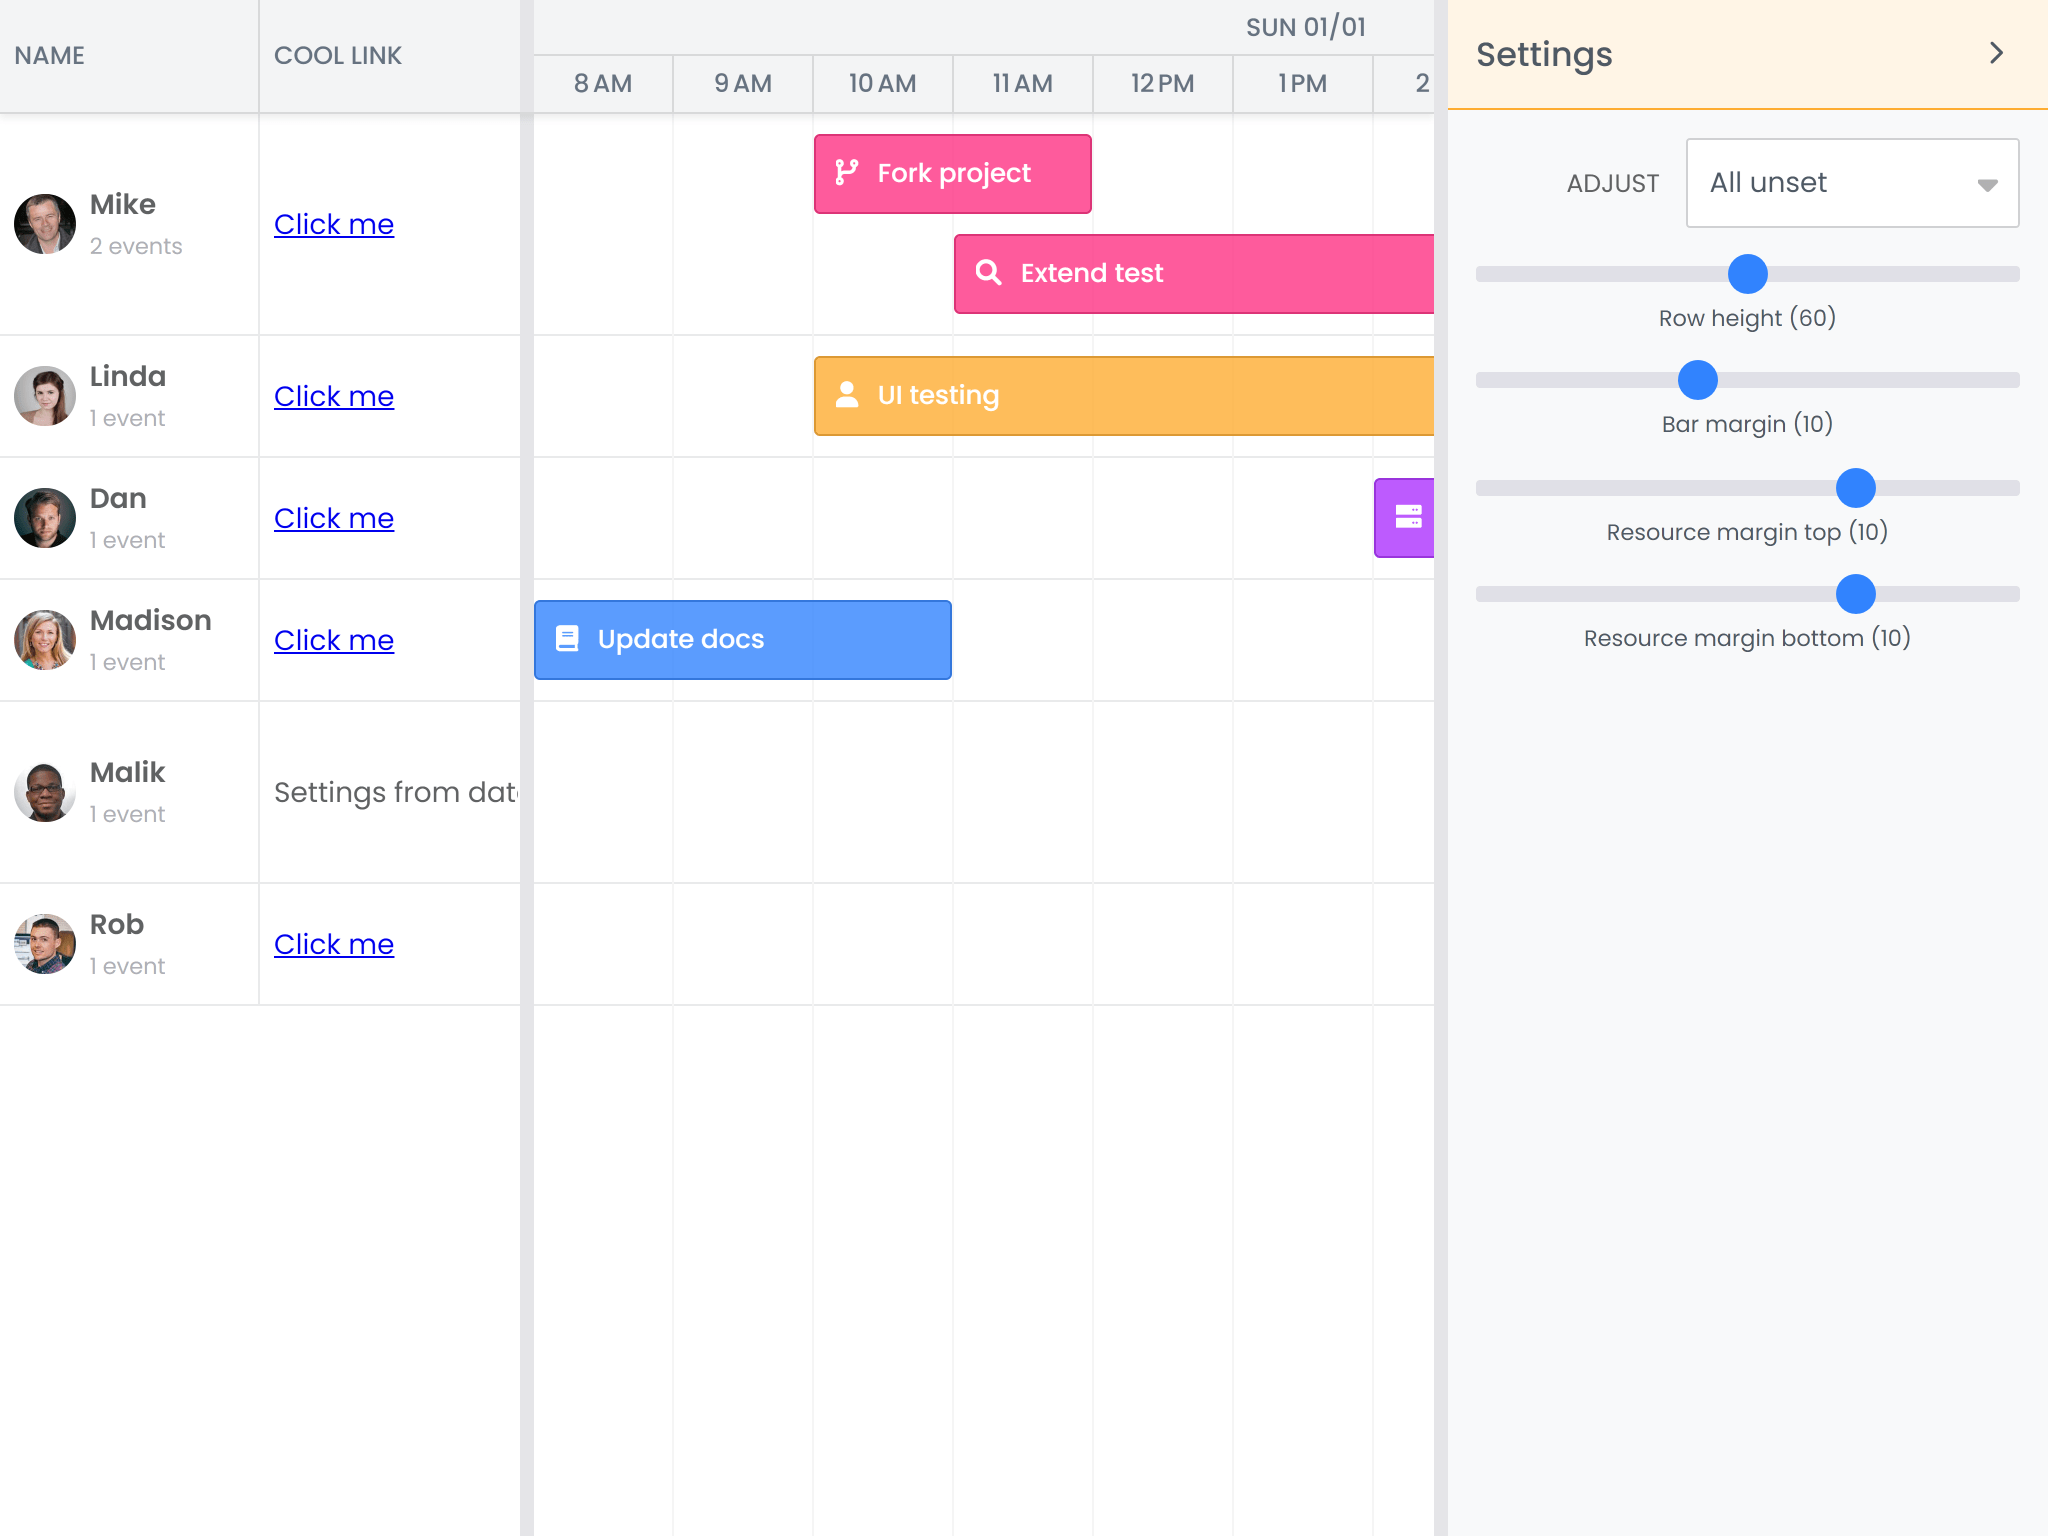Open the Adjust dropdown showing All unset
Screen dimensions: 2048x1536
pos(1851,183)
